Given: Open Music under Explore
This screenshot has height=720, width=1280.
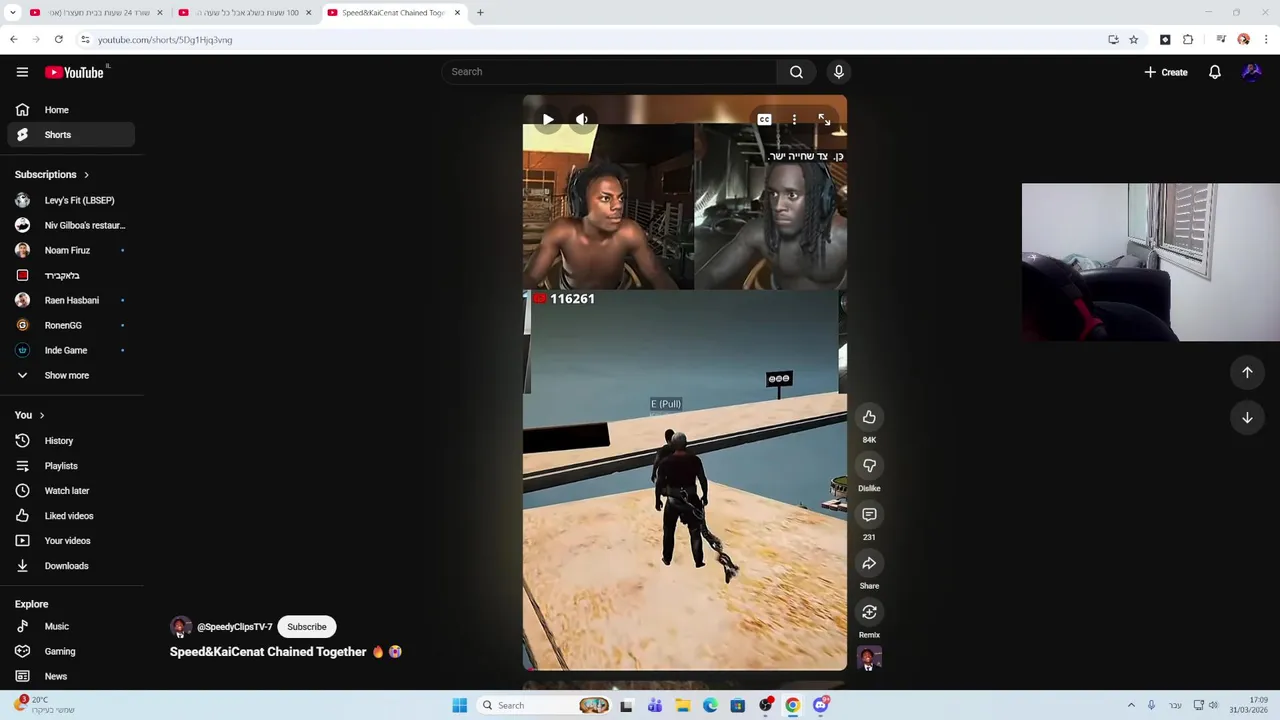Looking at the screenshot, I should pos(70,626).
